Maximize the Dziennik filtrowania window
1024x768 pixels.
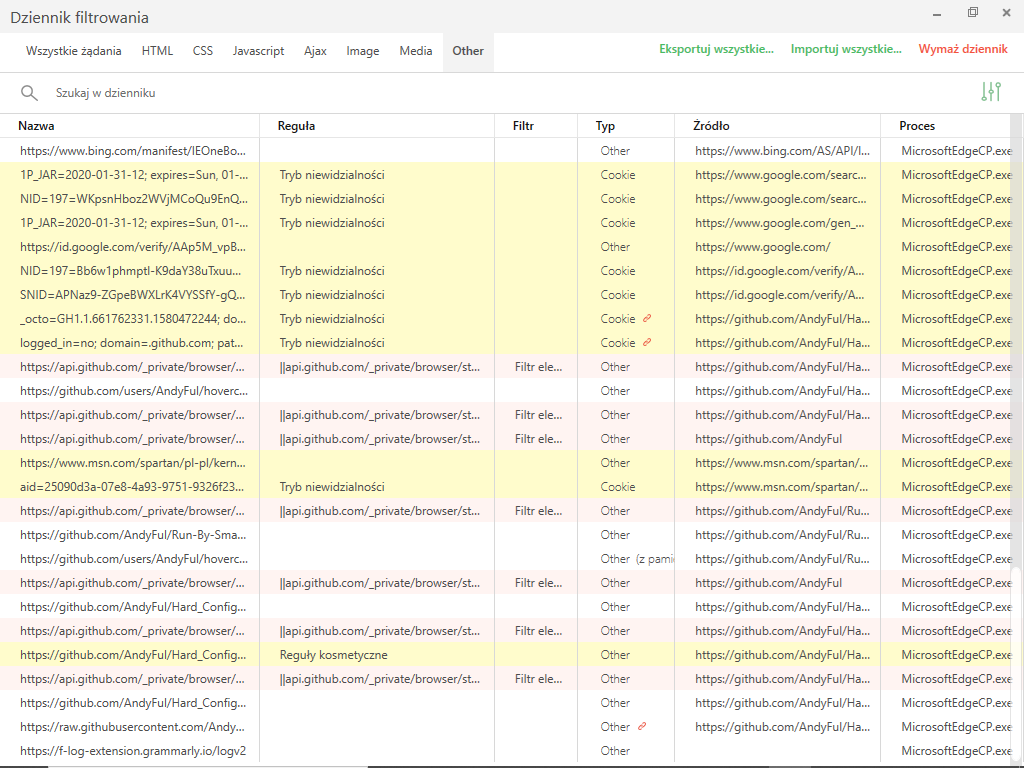point(973,13)
